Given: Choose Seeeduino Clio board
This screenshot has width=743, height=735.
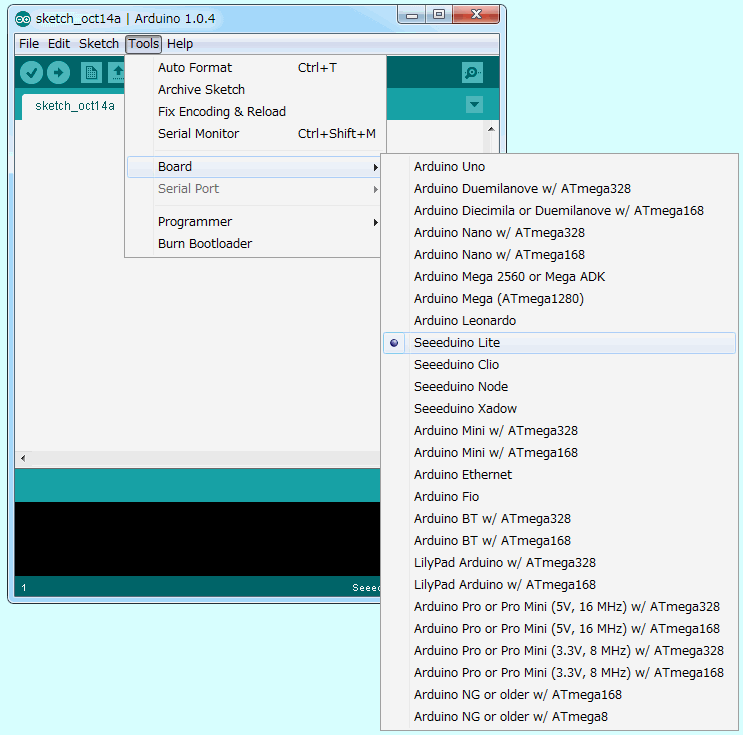Looking at the screenshot, I should coord(559,365).
